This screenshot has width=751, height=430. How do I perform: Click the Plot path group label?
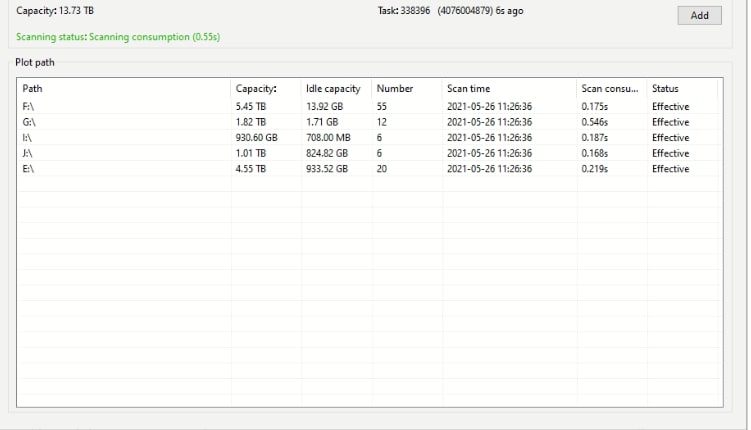pyautogui.click(x=34, y=62)
